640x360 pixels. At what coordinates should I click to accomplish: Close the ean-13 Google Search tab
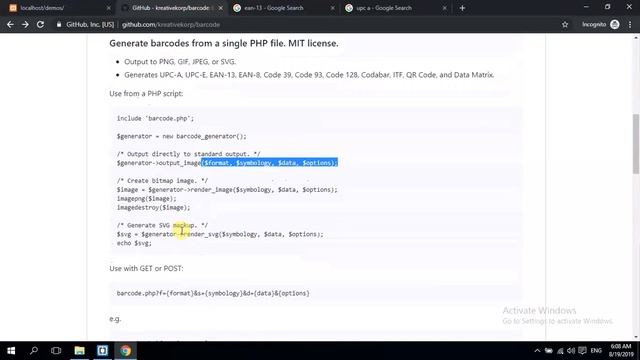pos(333,8)
